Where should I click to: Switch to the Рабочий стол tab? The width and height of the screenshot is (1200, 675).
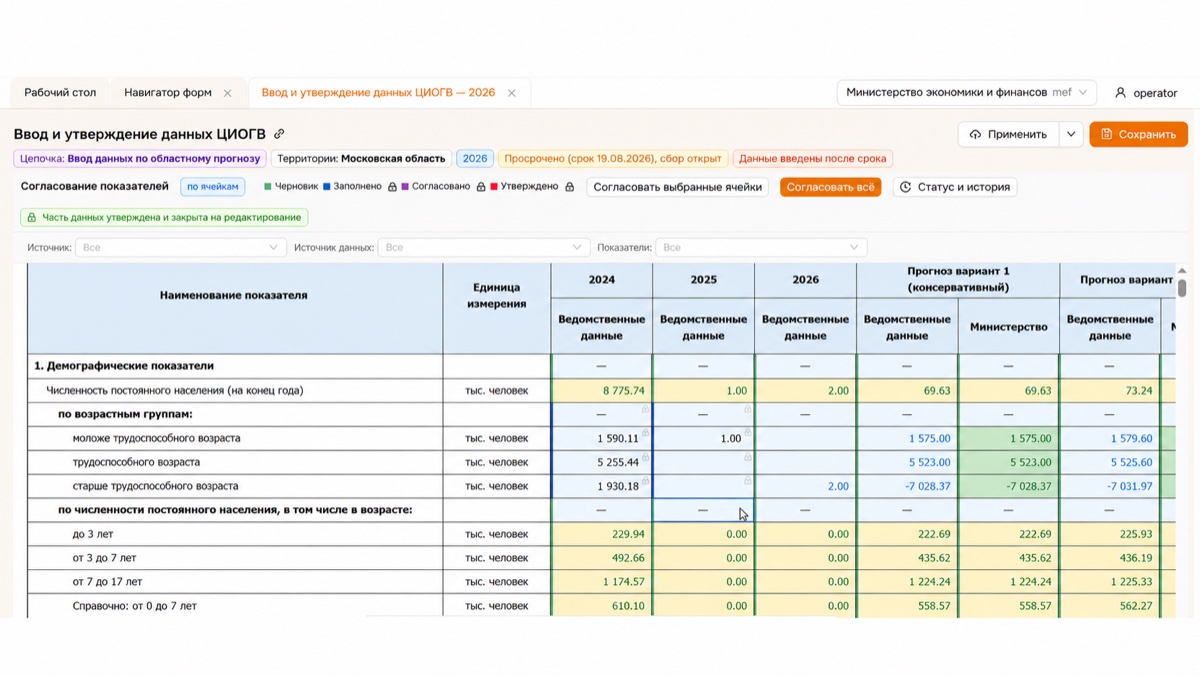(x=60, y=93)
